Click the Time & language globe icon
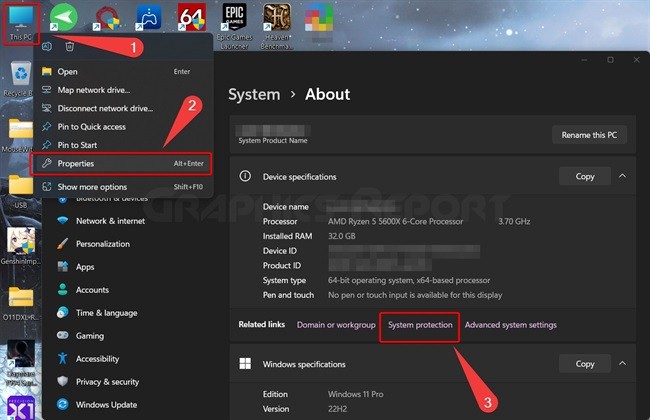 pyautogui.click(x=63, y=313)
